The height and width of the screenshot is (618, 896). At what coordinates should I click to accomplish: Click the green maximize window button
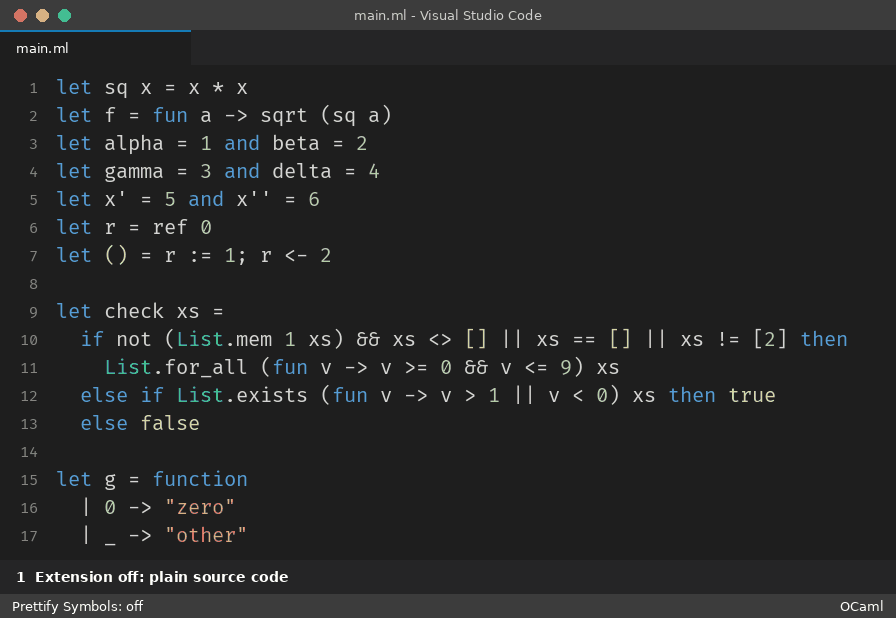(65, 15)
